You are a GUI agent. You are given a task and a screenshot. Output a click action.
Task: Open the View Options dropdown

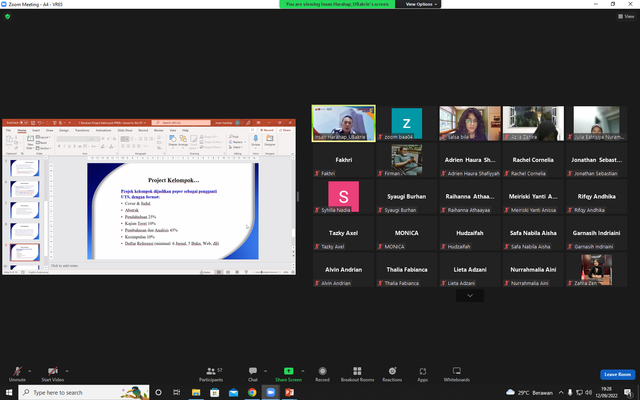pyautogui.click(x=421, y=4)
